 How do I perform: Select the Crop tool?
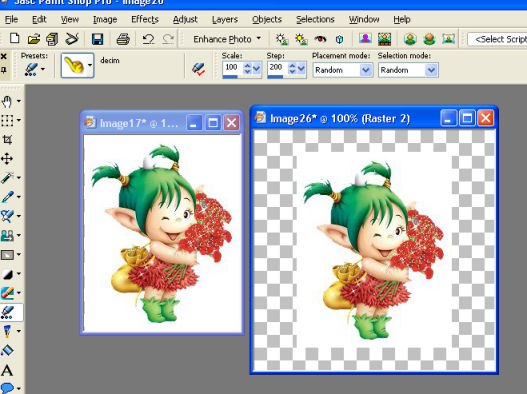click(7, 140)
